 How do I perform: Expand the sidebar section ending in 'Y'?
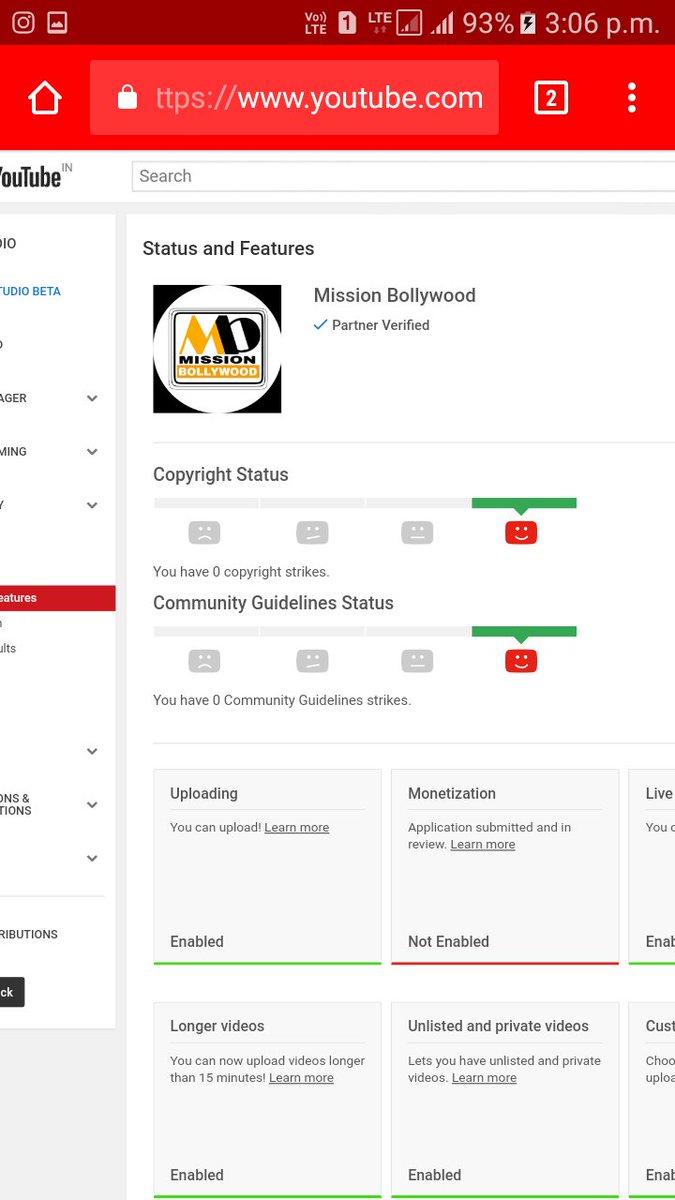(x=92, y=505)
